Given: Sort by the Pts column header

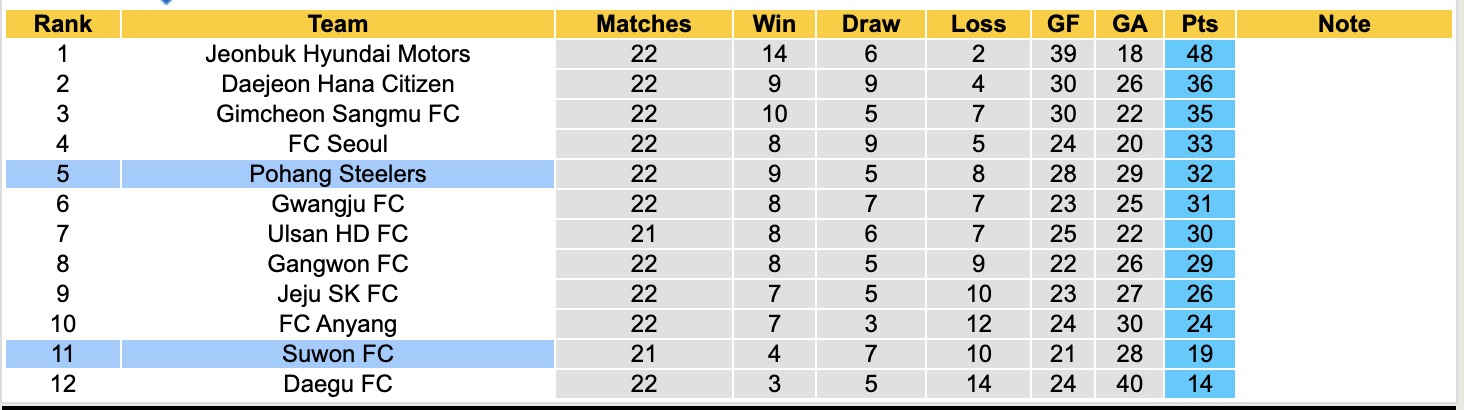Looking at the screenshot, I should (x=1199, y=24).
